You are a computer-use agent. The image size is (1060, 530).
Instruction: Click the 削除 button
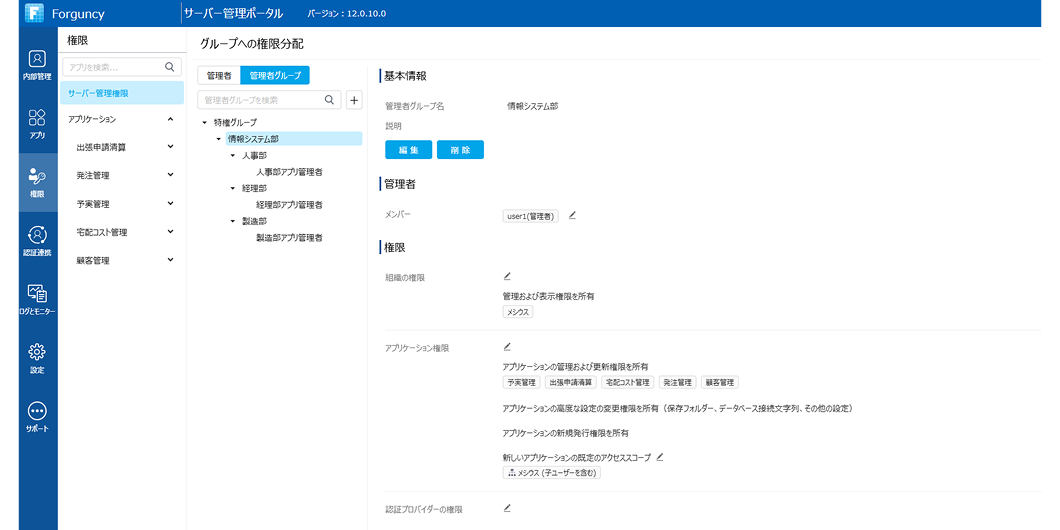click(x=460, y=150)
